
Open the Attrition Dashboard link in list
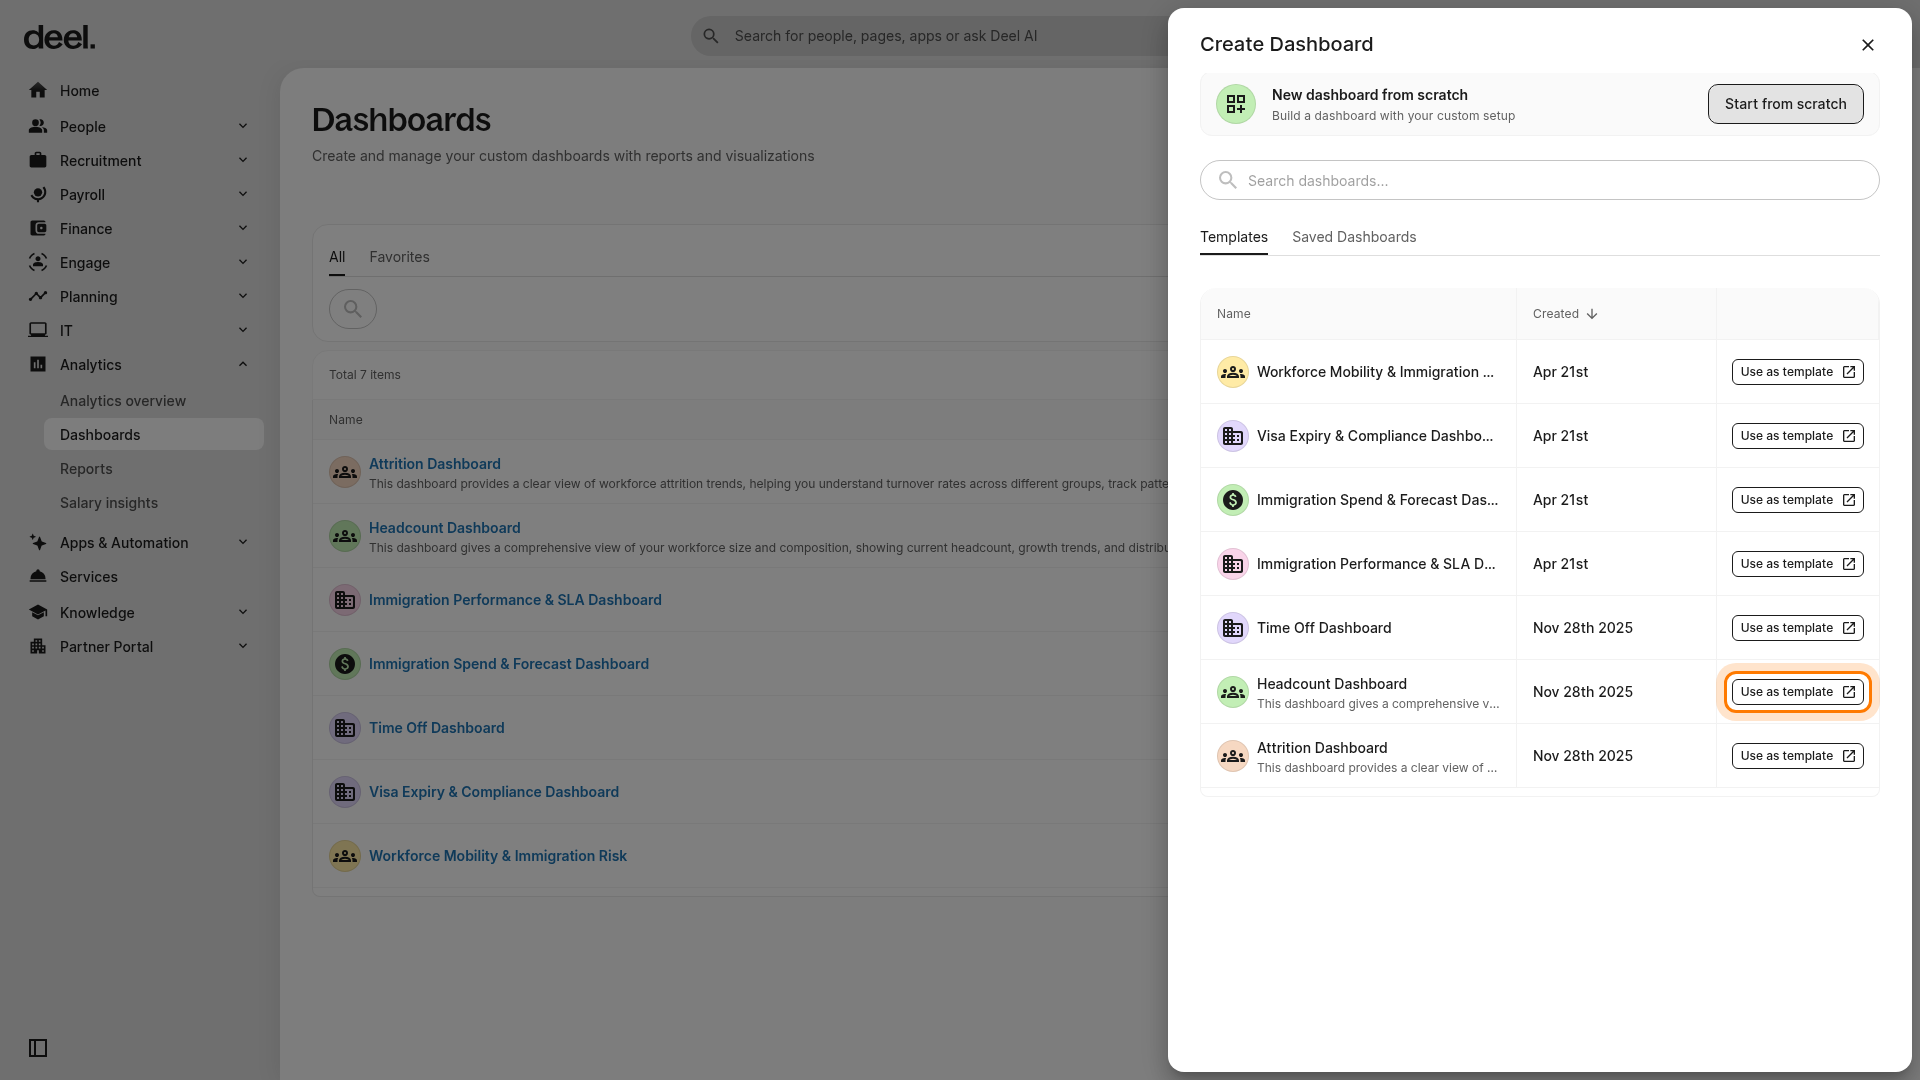point(435,464)
